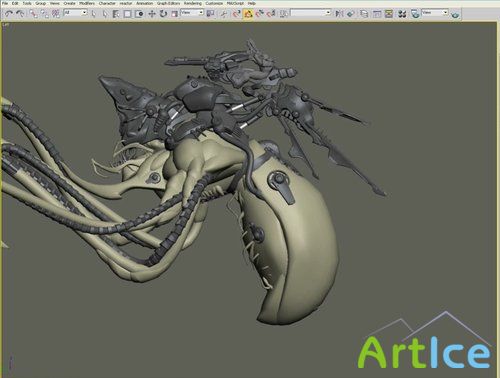The width and height of the screenshot is (500, 378).
Task: Open the Group menu
Action: click(x=41, y=3)
